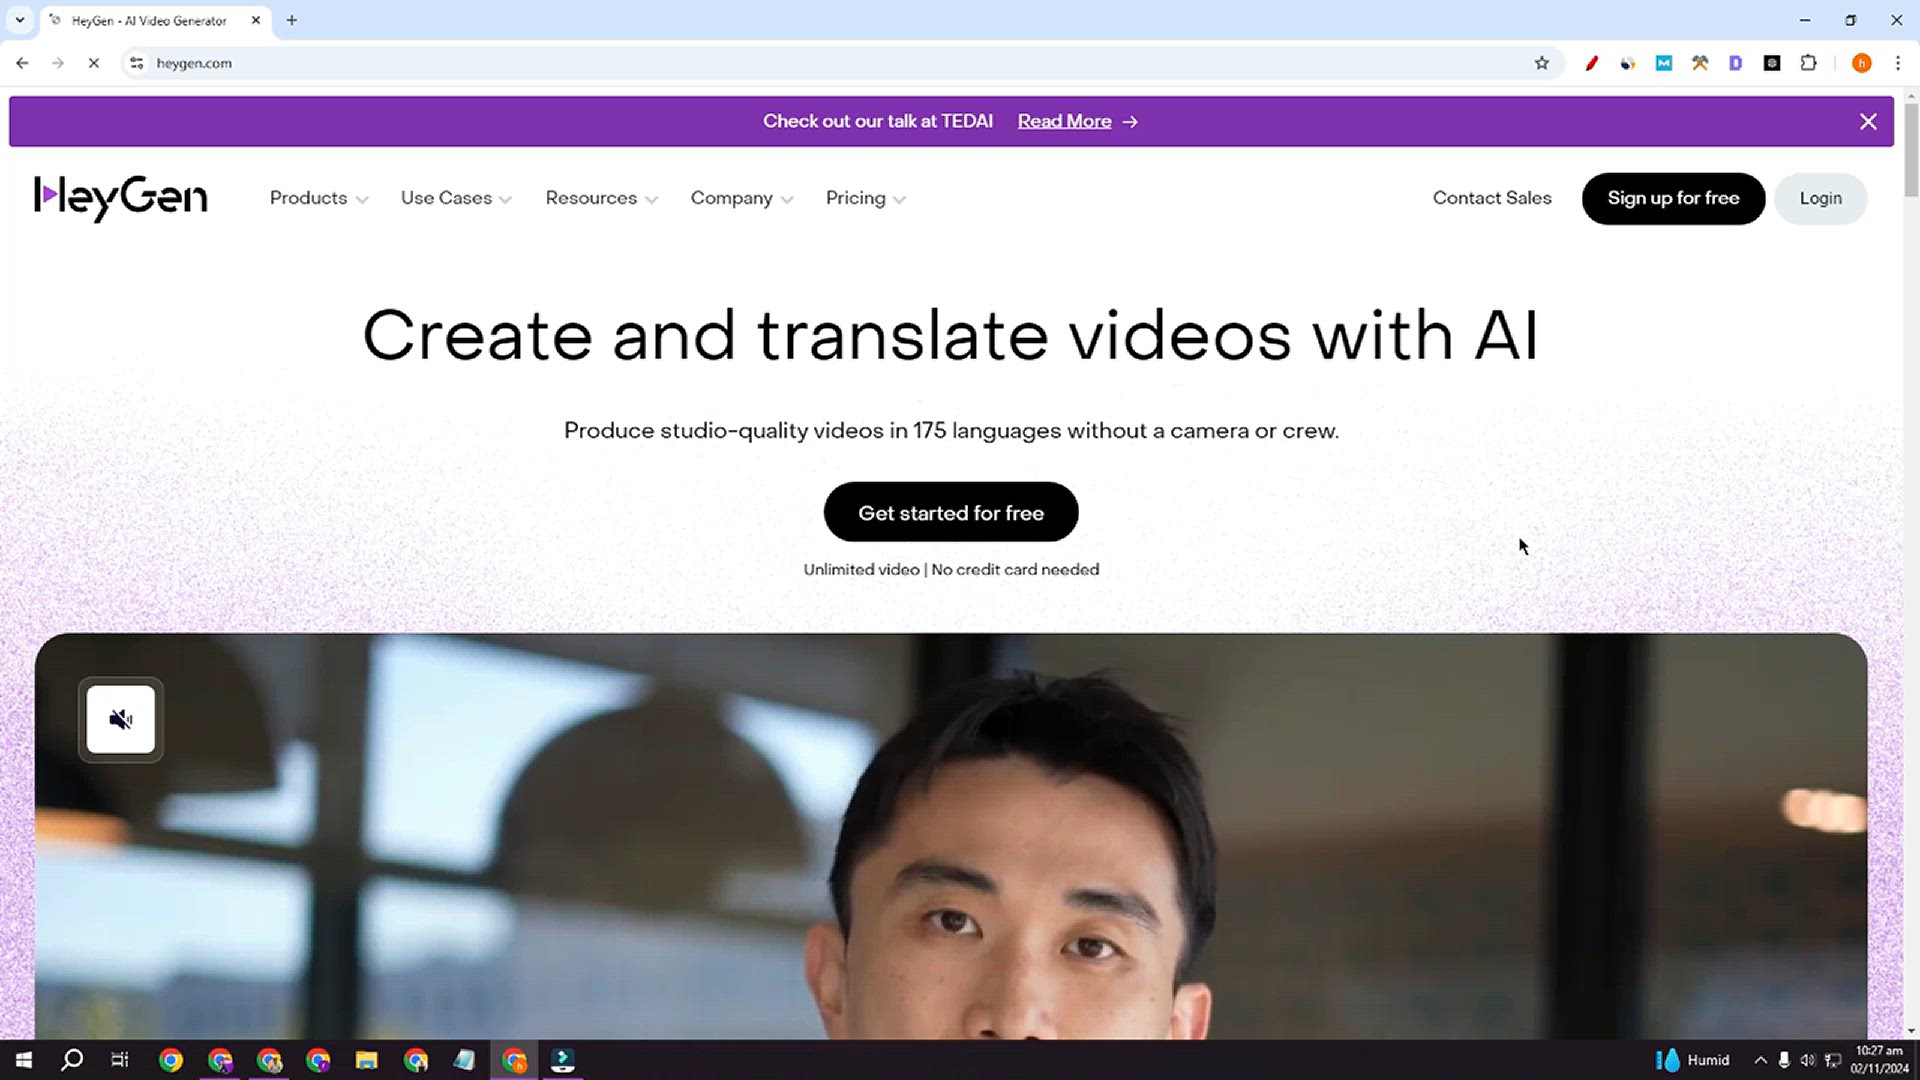Click the Login button
Image resolution: width=1920 pixels, height=1080 pixels.
pos(1820,198)
